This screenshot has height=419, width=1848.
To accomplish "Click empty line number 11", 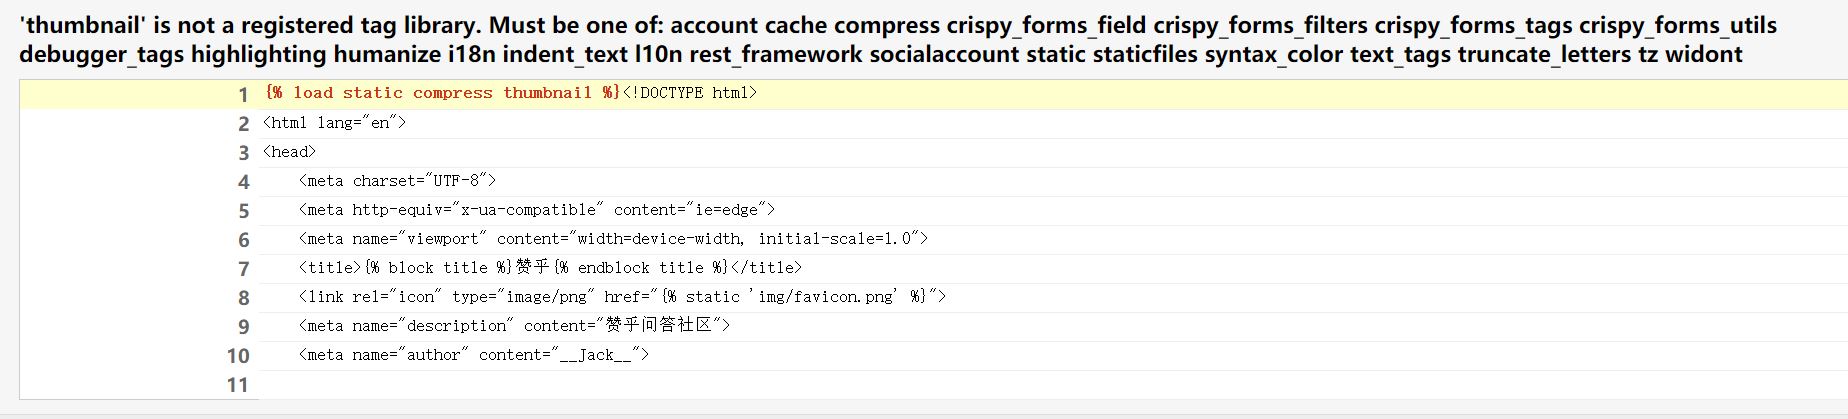I will click(x=237, y=385).
